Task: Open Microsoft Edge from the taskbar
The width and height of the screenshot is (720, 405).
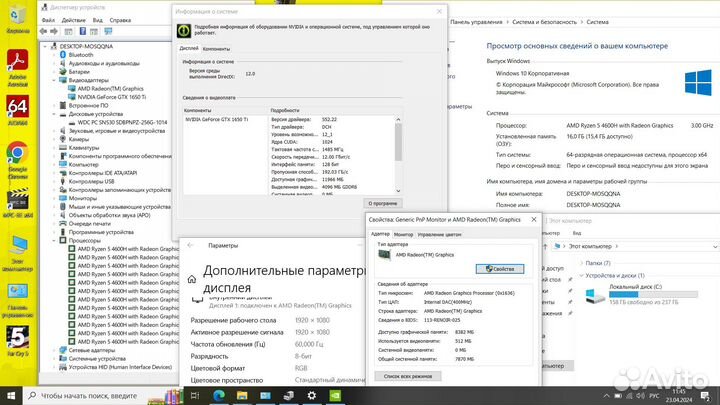Action: coord(219,395)
